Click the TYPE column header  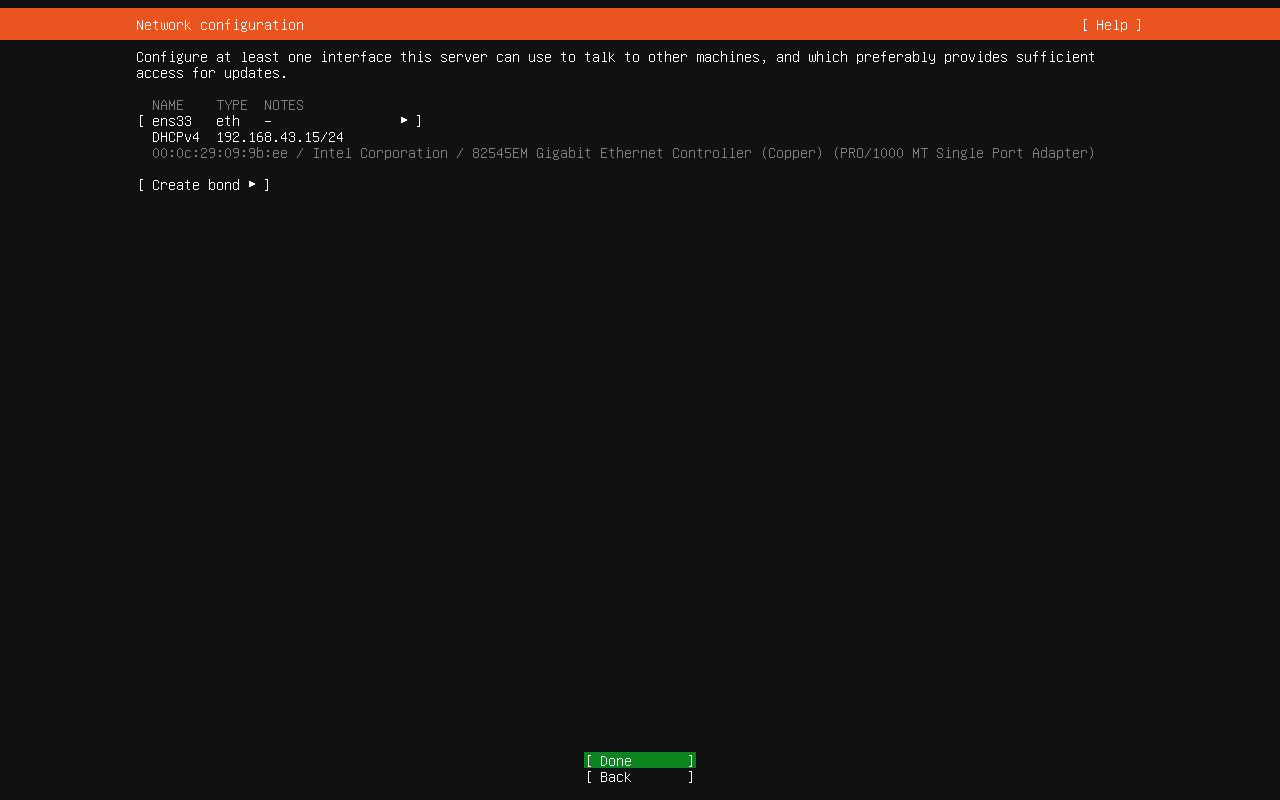tap(232, 105)
